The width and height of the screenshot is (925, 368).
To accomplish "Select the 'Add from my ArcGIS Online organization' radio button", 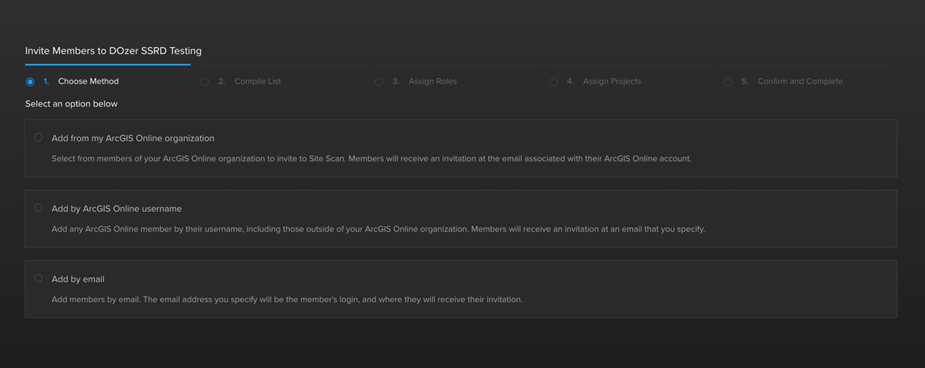I will pos(38,137).
